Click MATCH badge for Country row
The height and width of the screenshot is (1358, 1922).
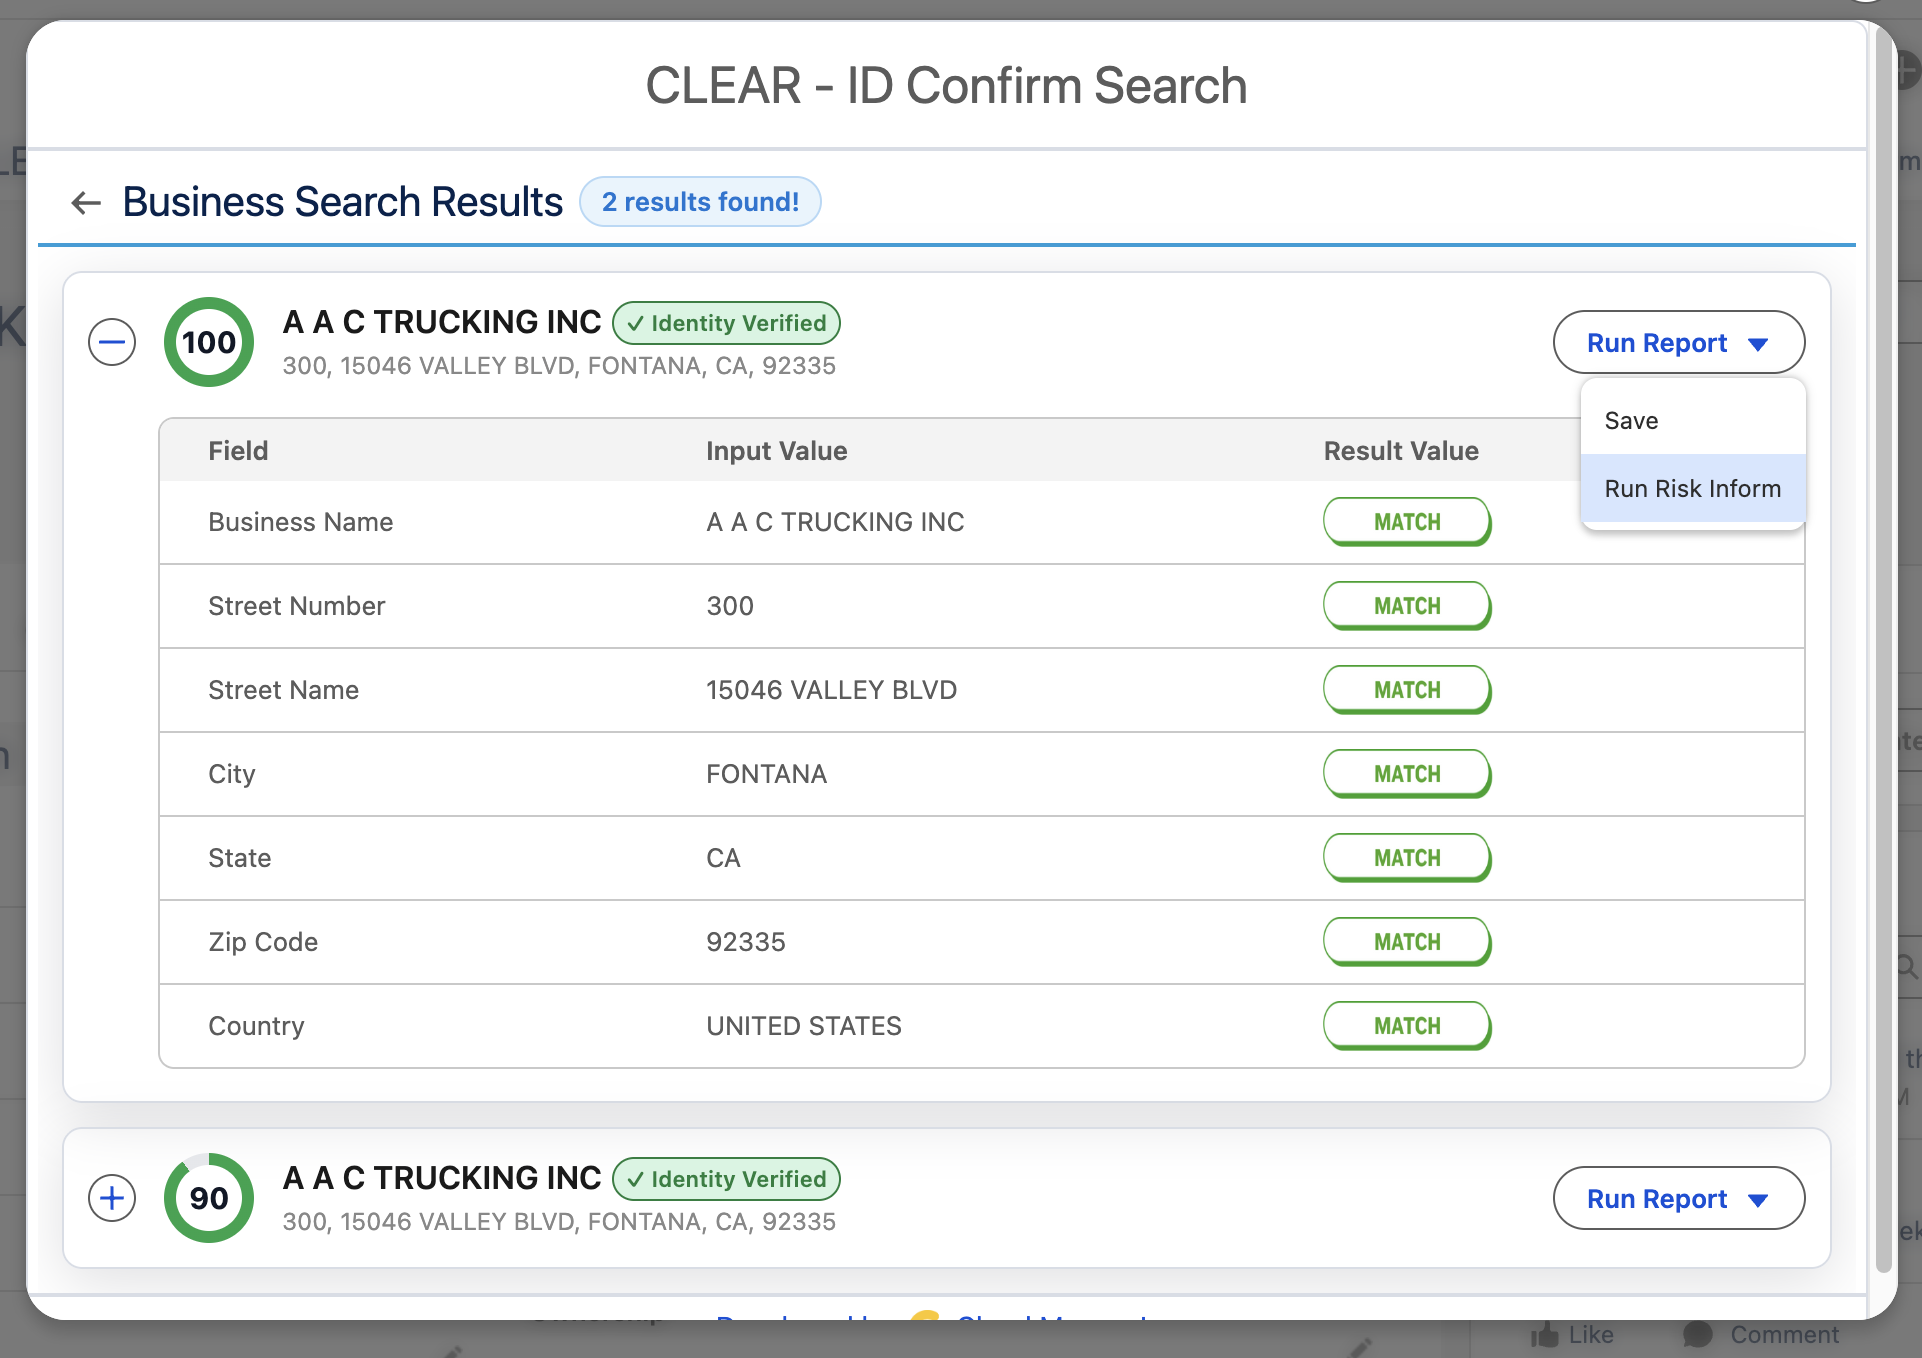pyautogui.click(x=1407, y=1026)
